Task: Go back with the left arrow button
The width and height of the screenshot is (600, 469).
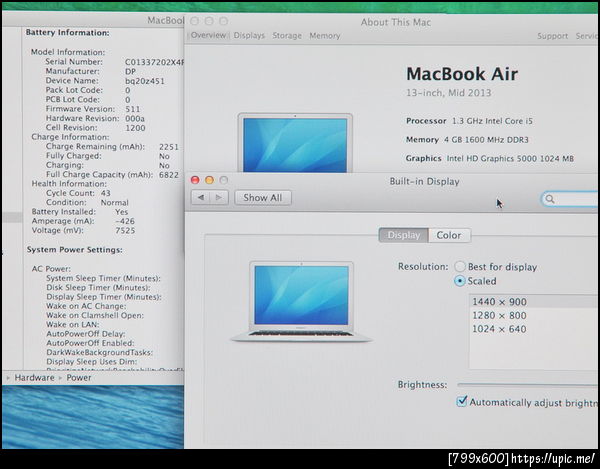Action: tap(201, 197)
